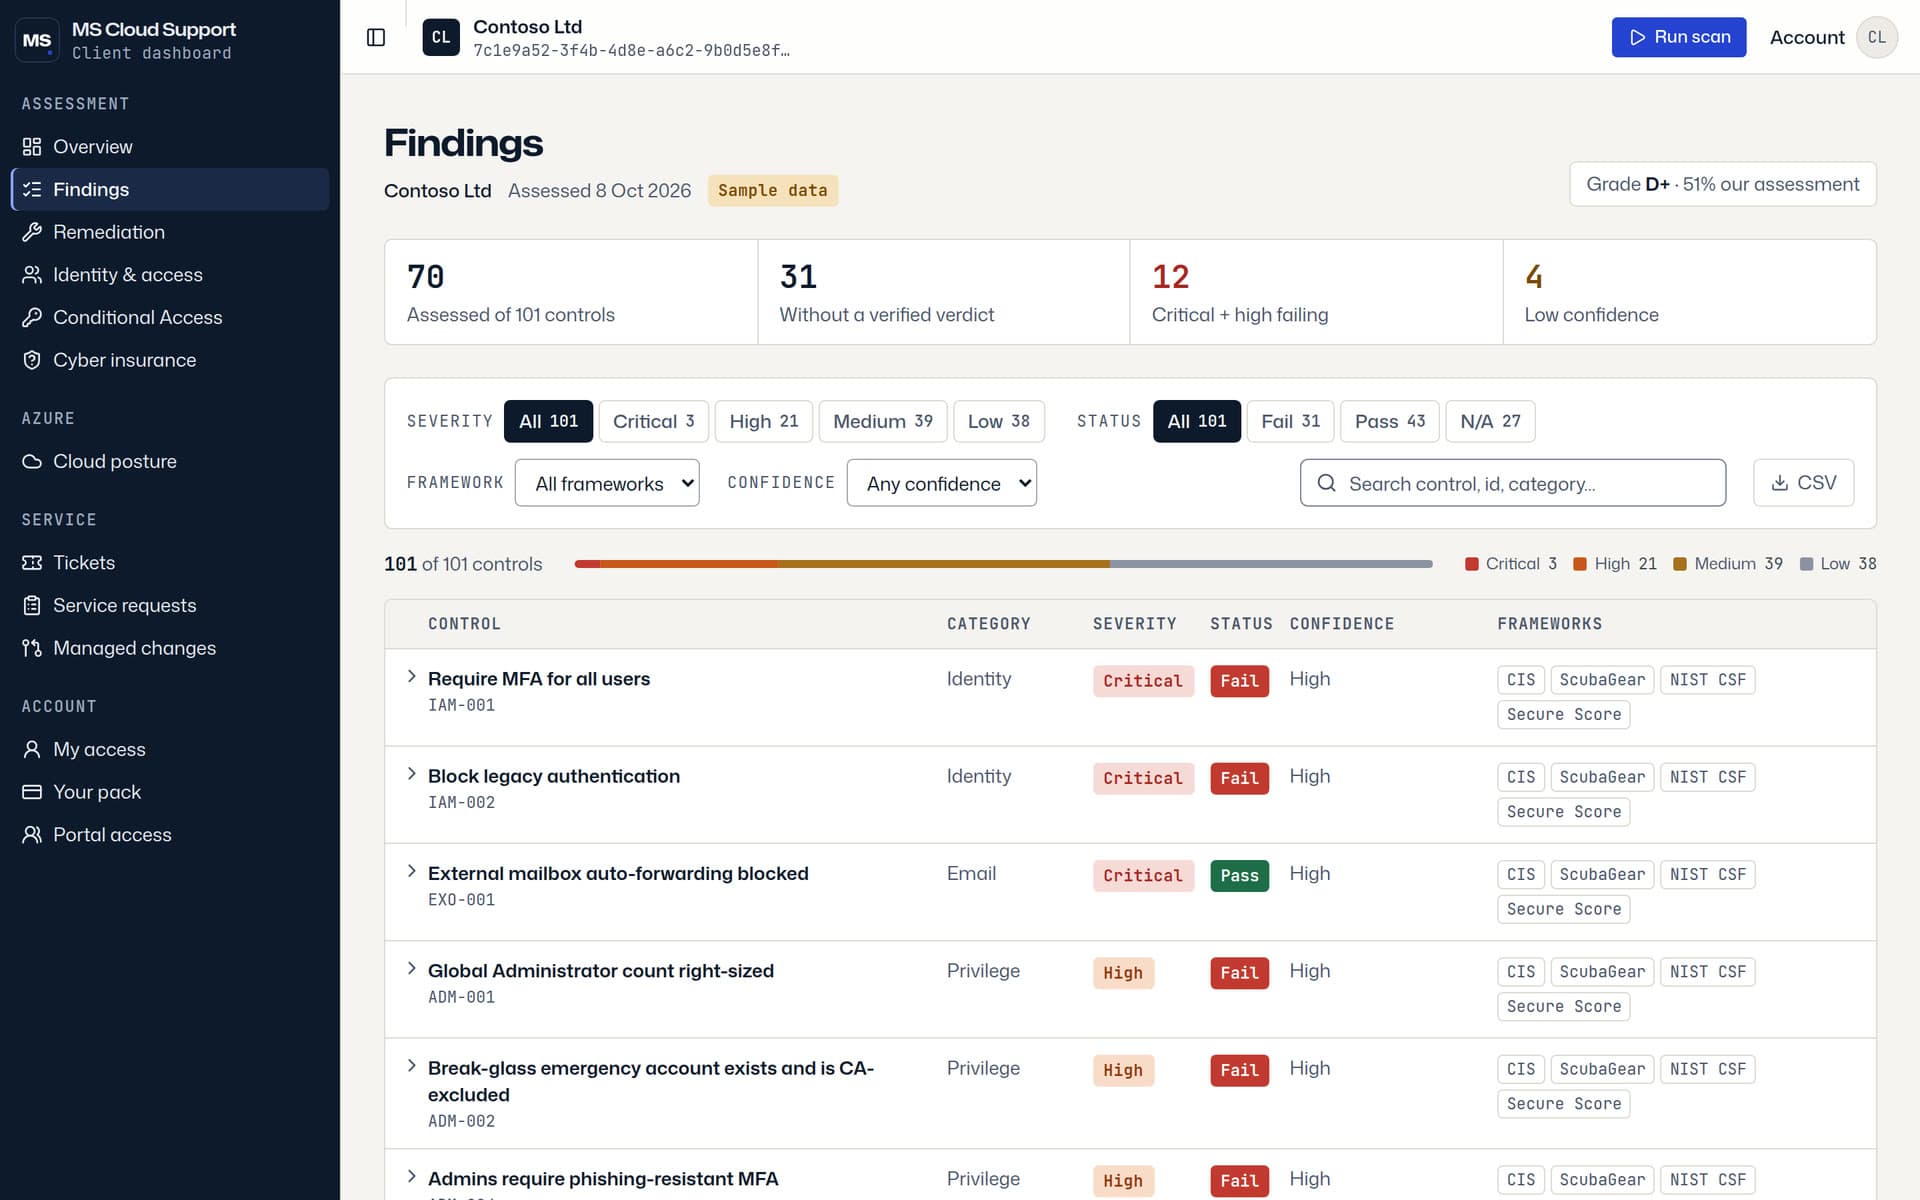Image resolution: width=1920 pixels, height=1200 pixels.
Task: Select severity filter All 101
Action: pos(548,421)
